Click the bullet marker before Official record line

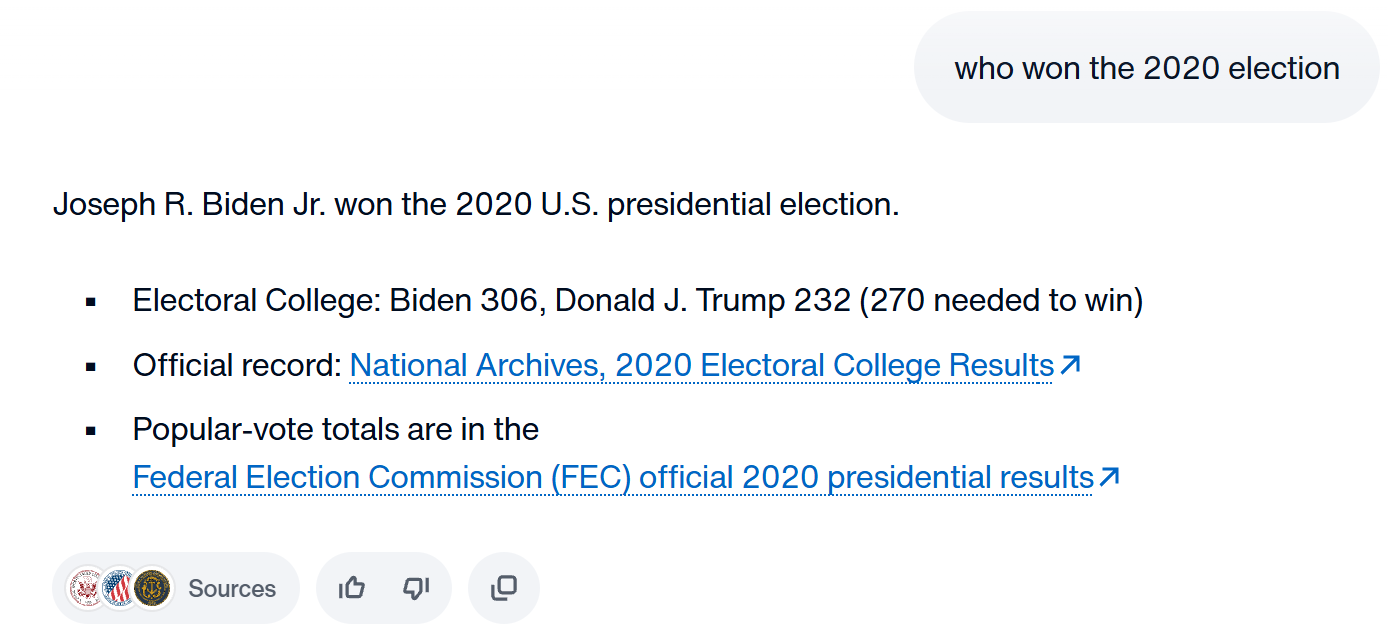(91, 367)
